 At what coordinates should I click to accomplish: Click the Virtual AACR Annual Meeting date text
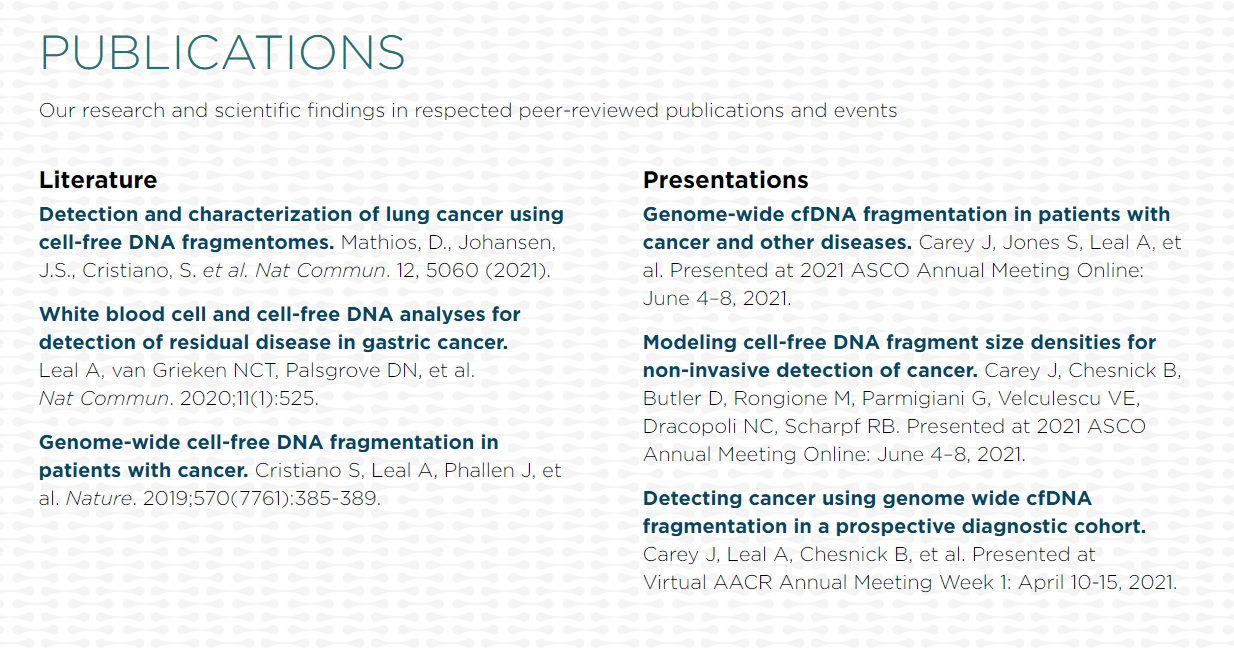pos(910,582)
